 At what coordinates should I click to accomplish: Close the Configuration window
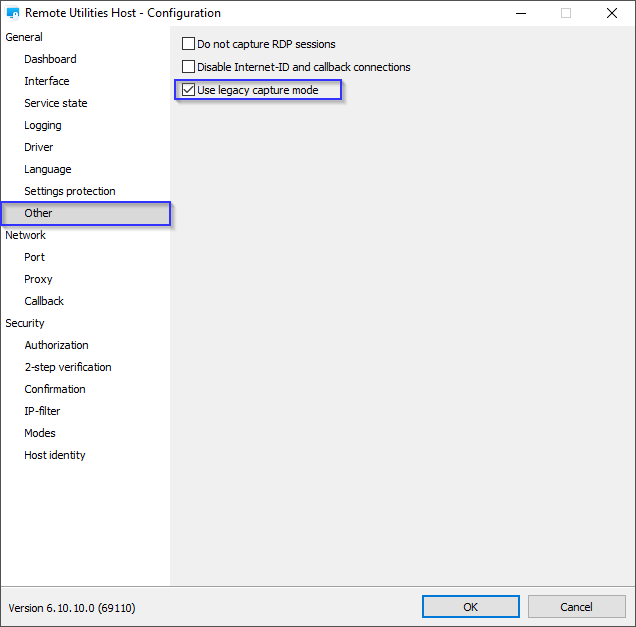click(611, 14)
